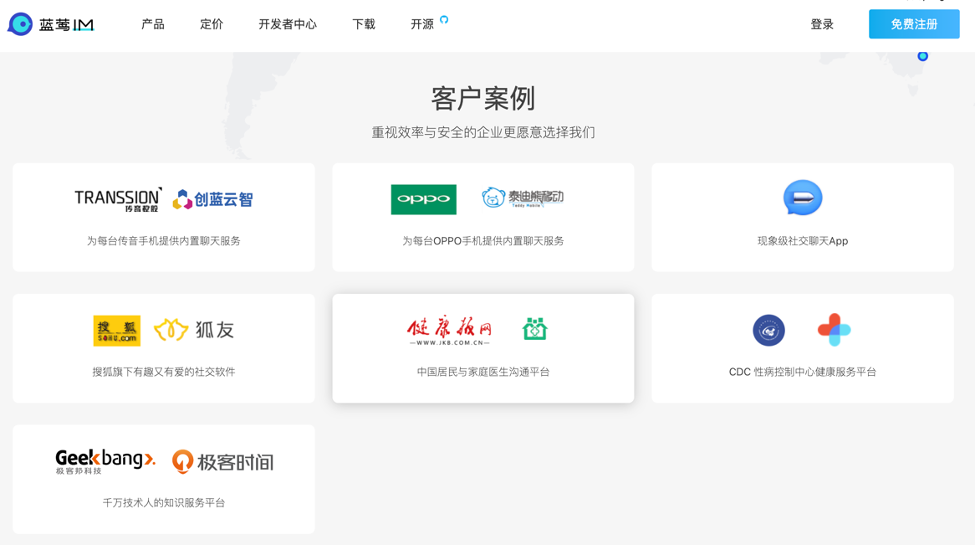Screen dimensions: 976x546
Task: Click the Geekbang 极客邦科技 logo
Action: (x=105, y=462)
